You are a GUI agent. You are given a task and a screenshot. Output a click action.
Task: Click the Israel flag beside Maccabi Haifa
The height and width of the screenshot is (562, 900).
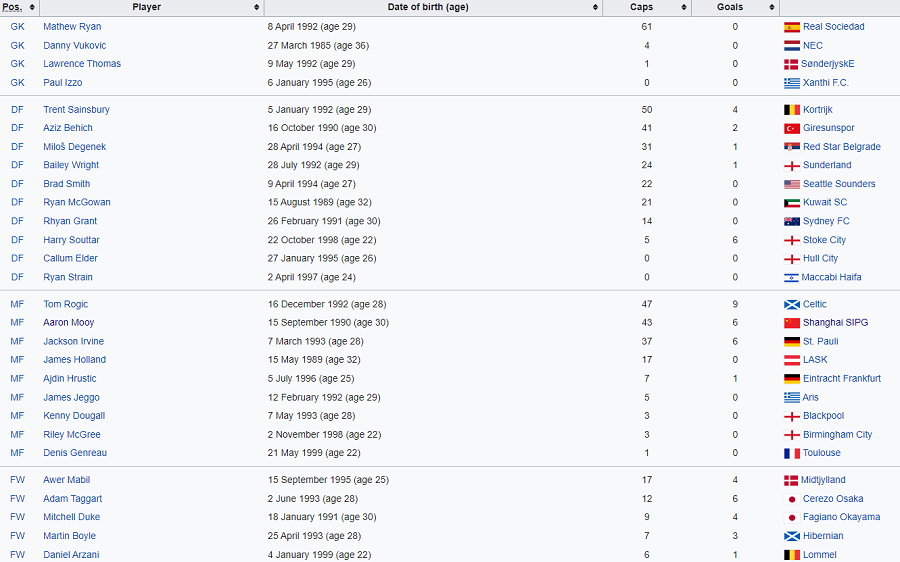coord(791,278)
